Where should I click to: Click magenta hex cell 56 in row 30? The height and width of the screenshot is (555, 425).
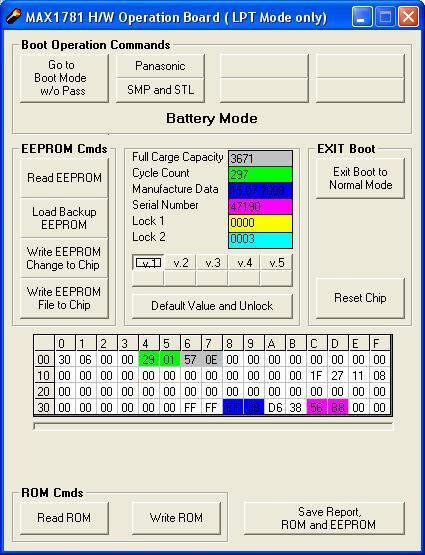click(x=317, y=407)
